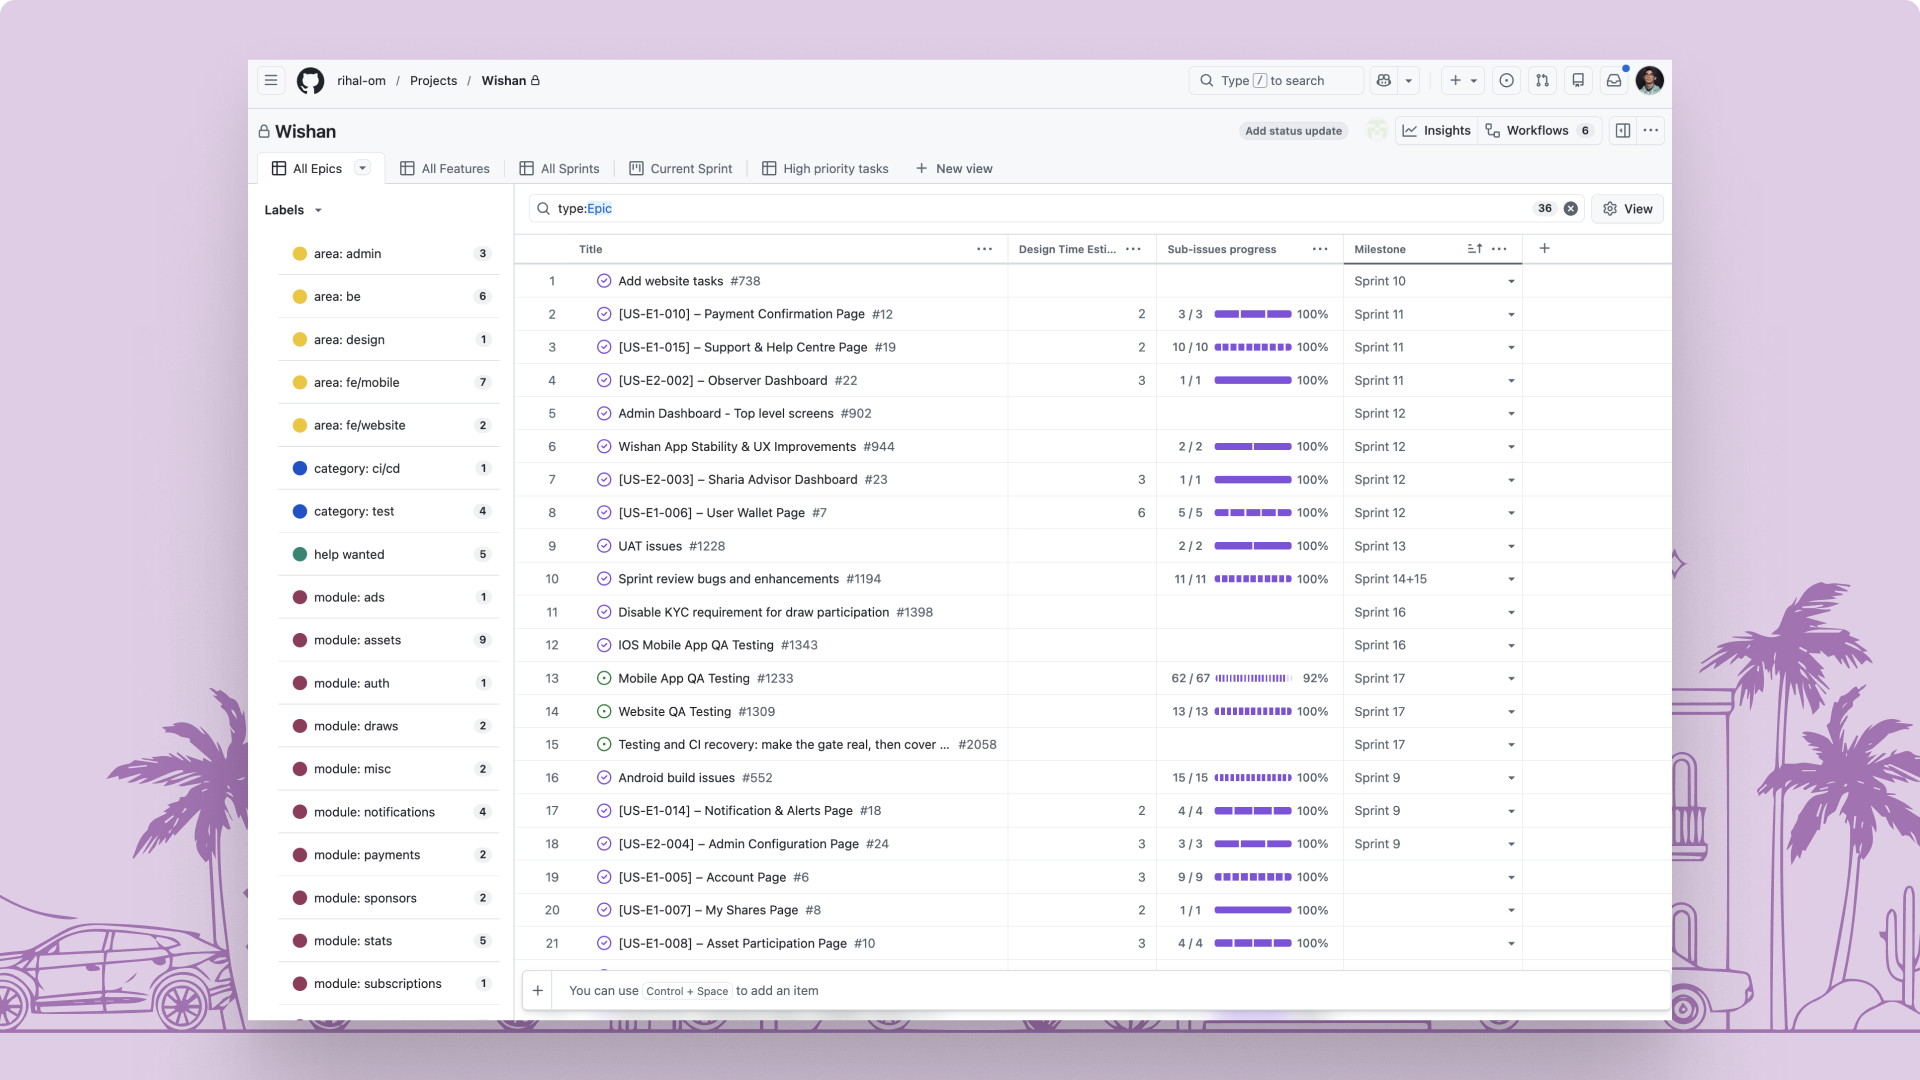Switch to All Features tab
The image size is (1920, 1080).
445,168
